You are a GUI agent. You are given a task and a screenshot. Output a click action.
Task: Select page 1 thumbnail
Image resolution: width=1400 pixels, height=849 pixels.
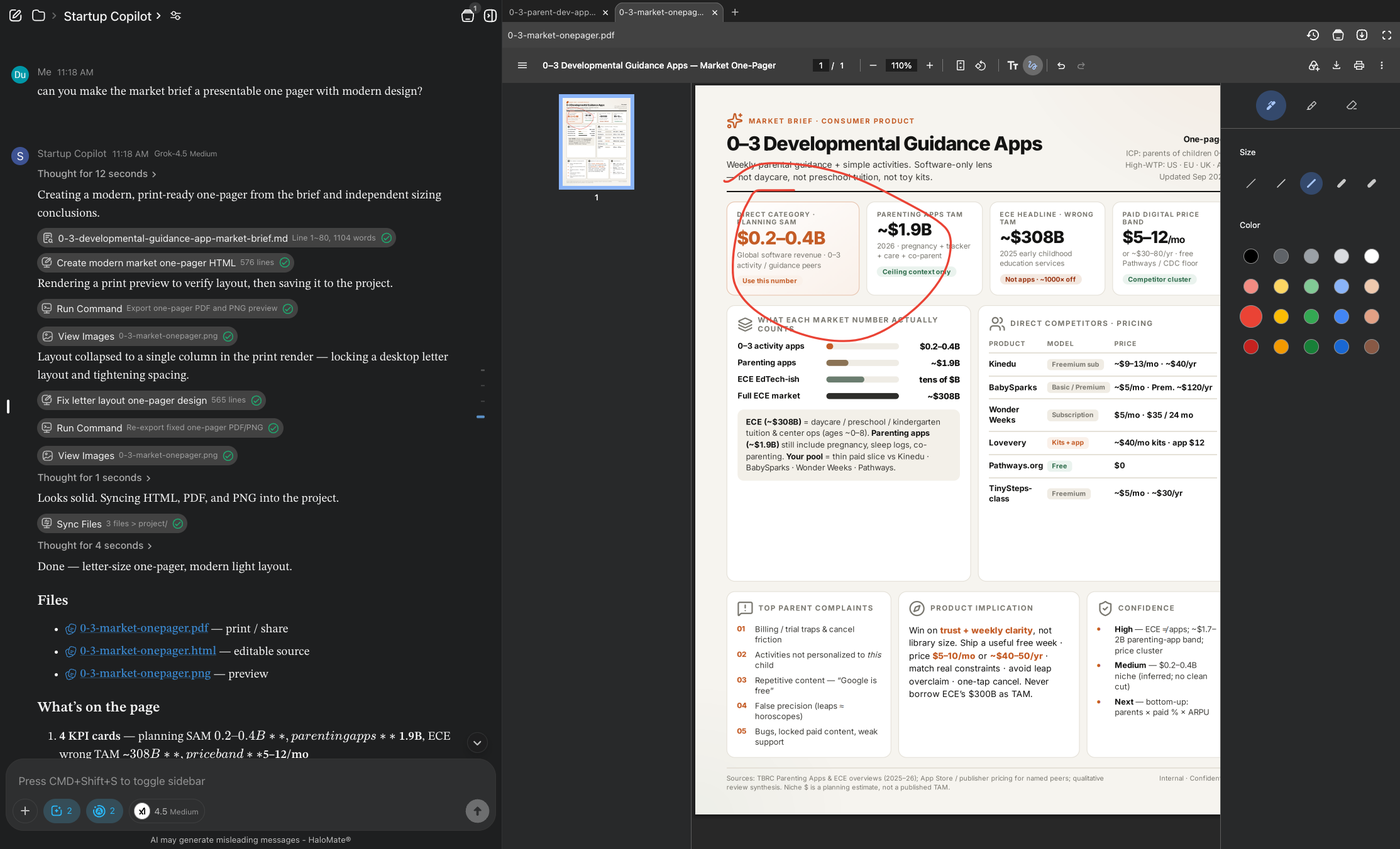point(596,141)
